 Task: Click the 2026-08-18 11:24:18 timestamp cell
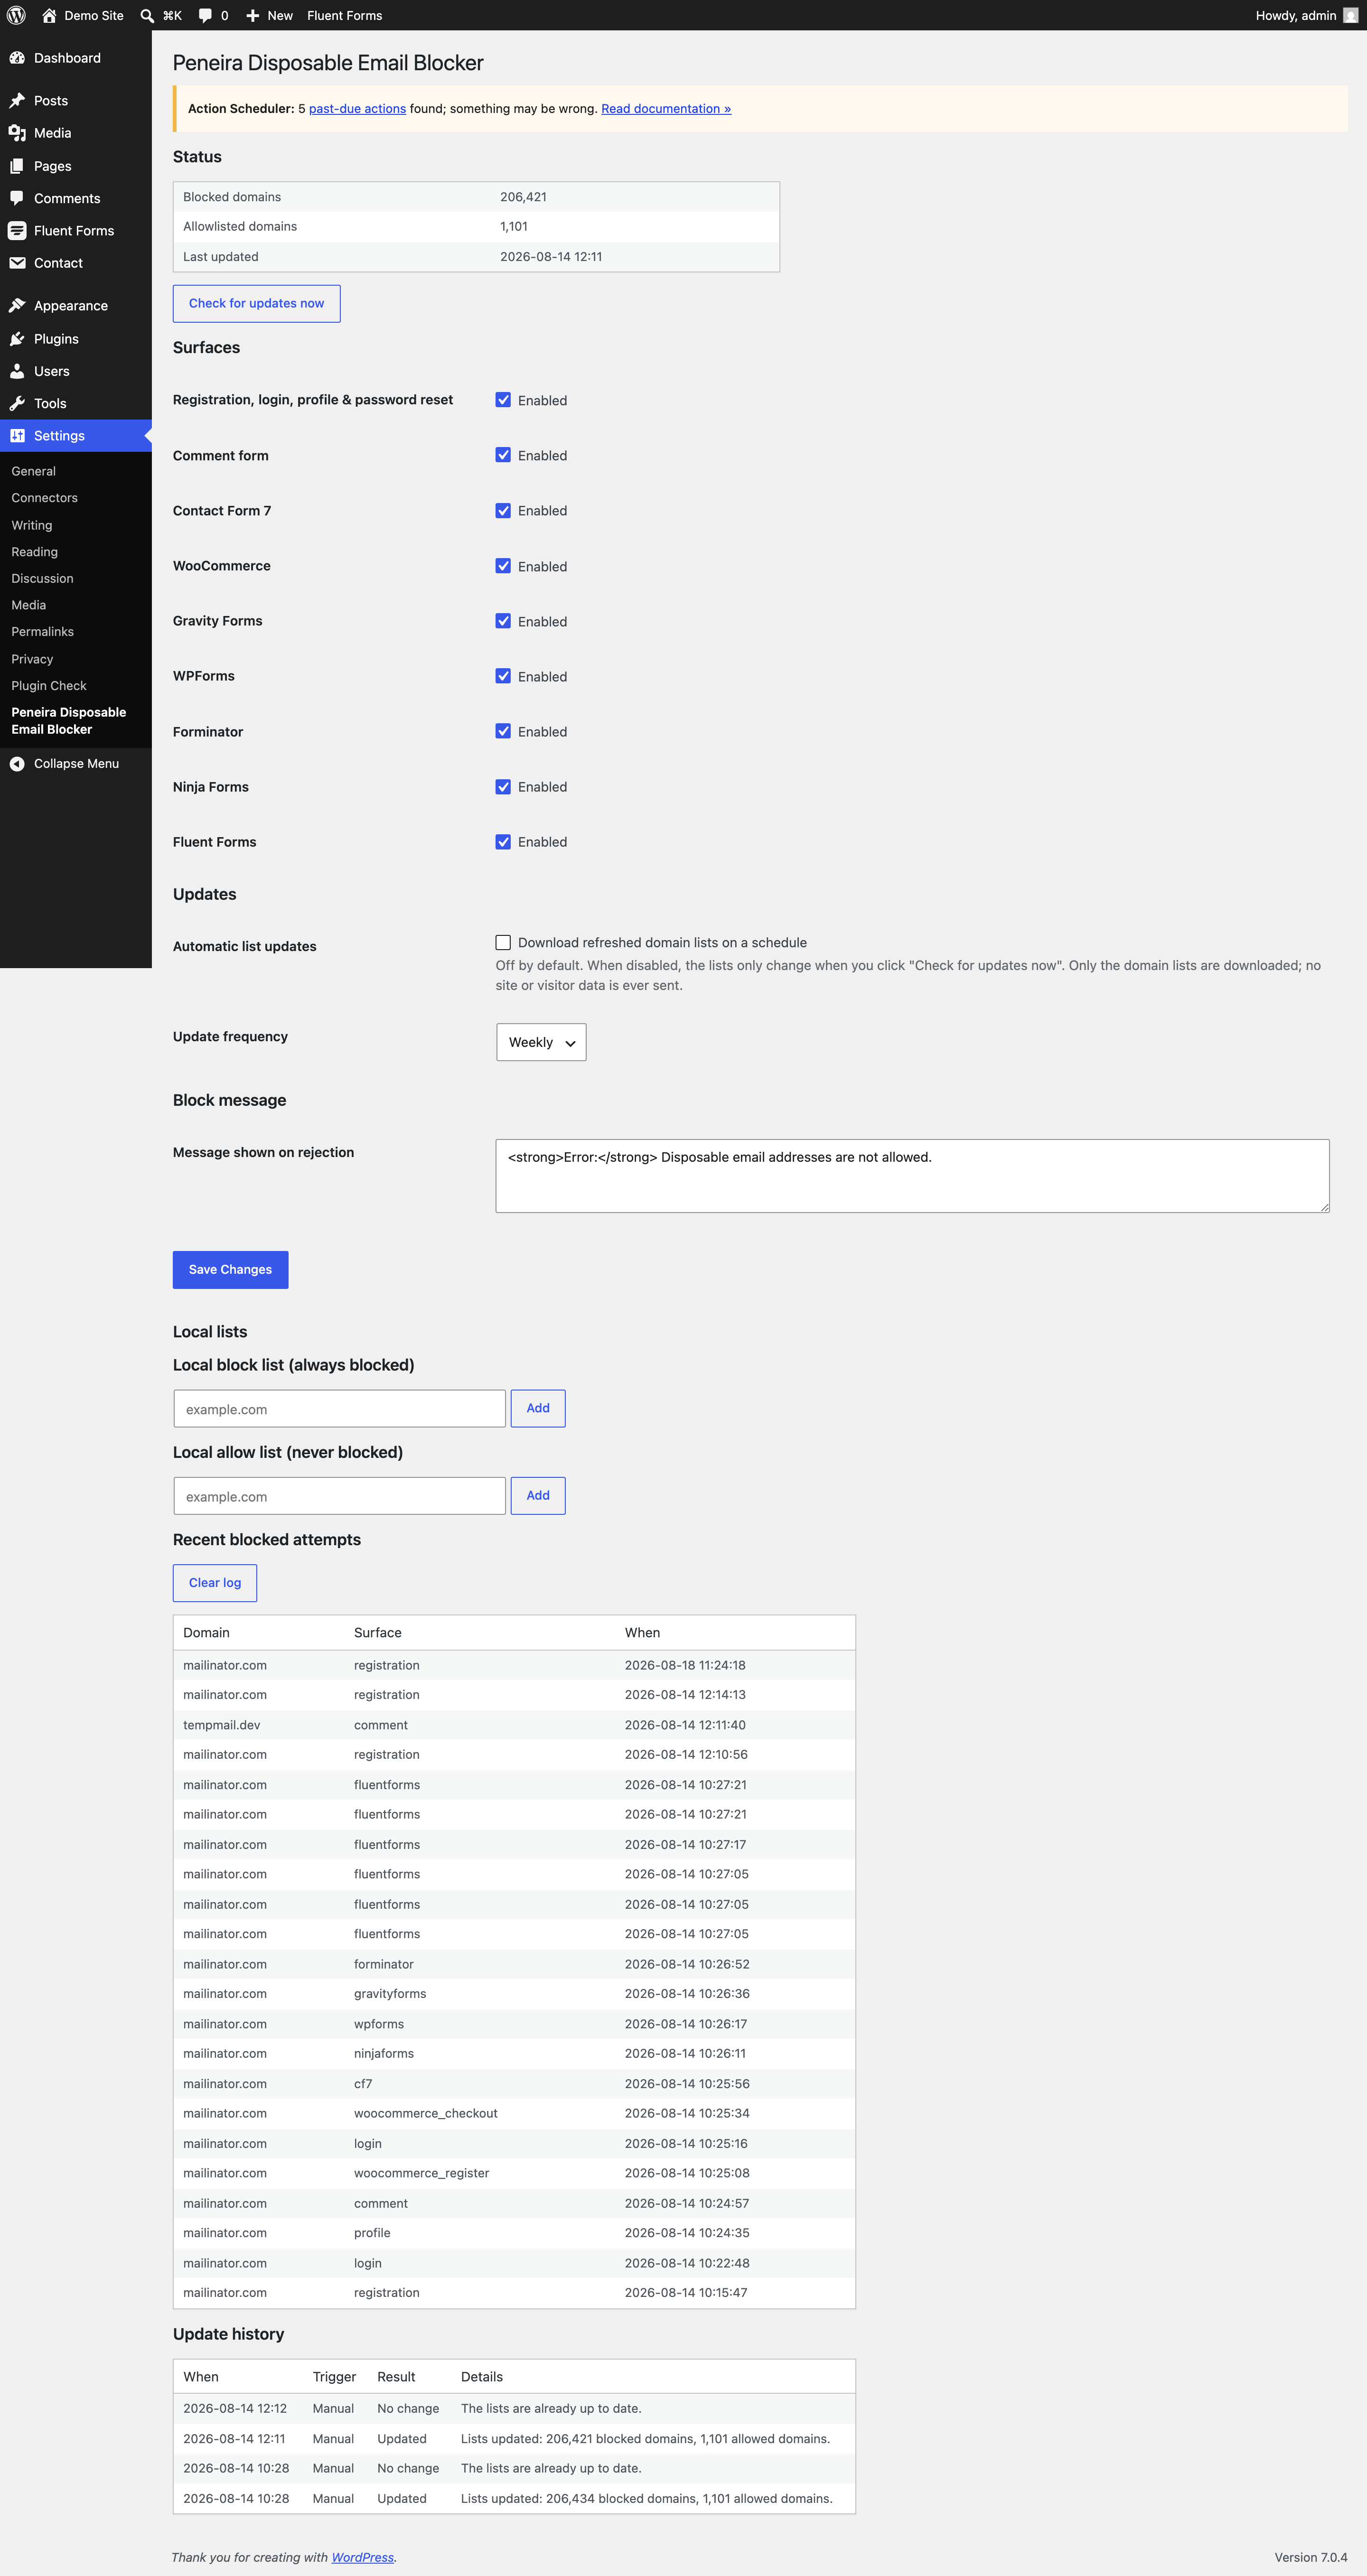point(685,1665)
